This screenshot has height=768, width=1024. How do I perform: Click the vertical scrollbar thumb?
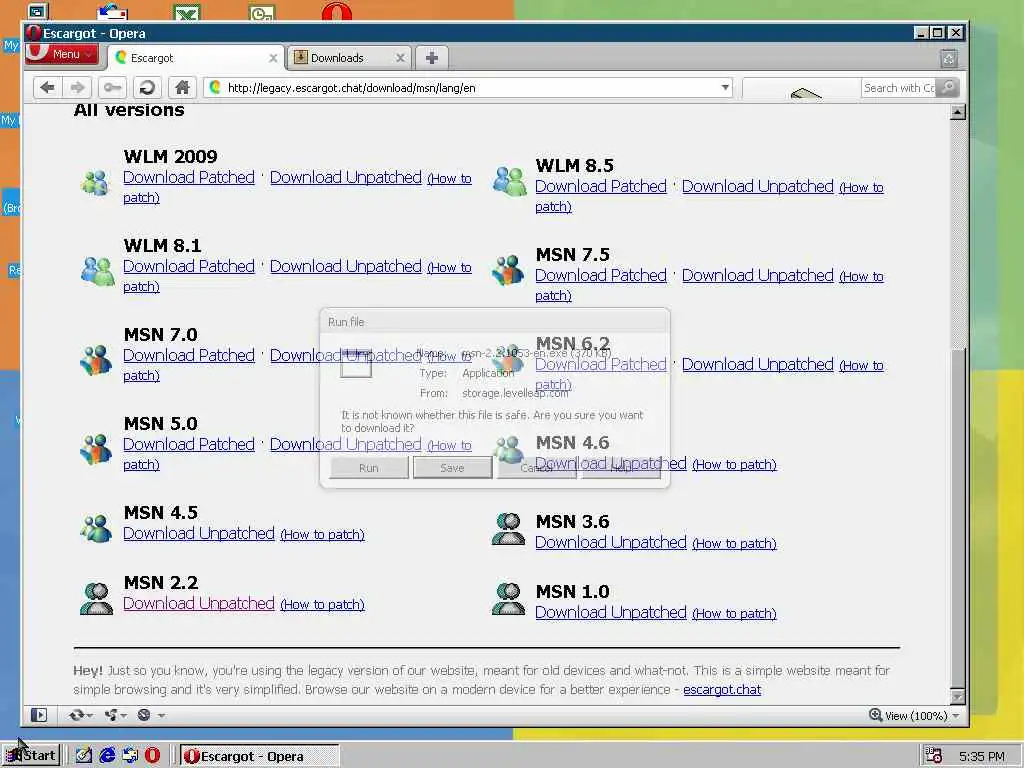click(957, 518)
